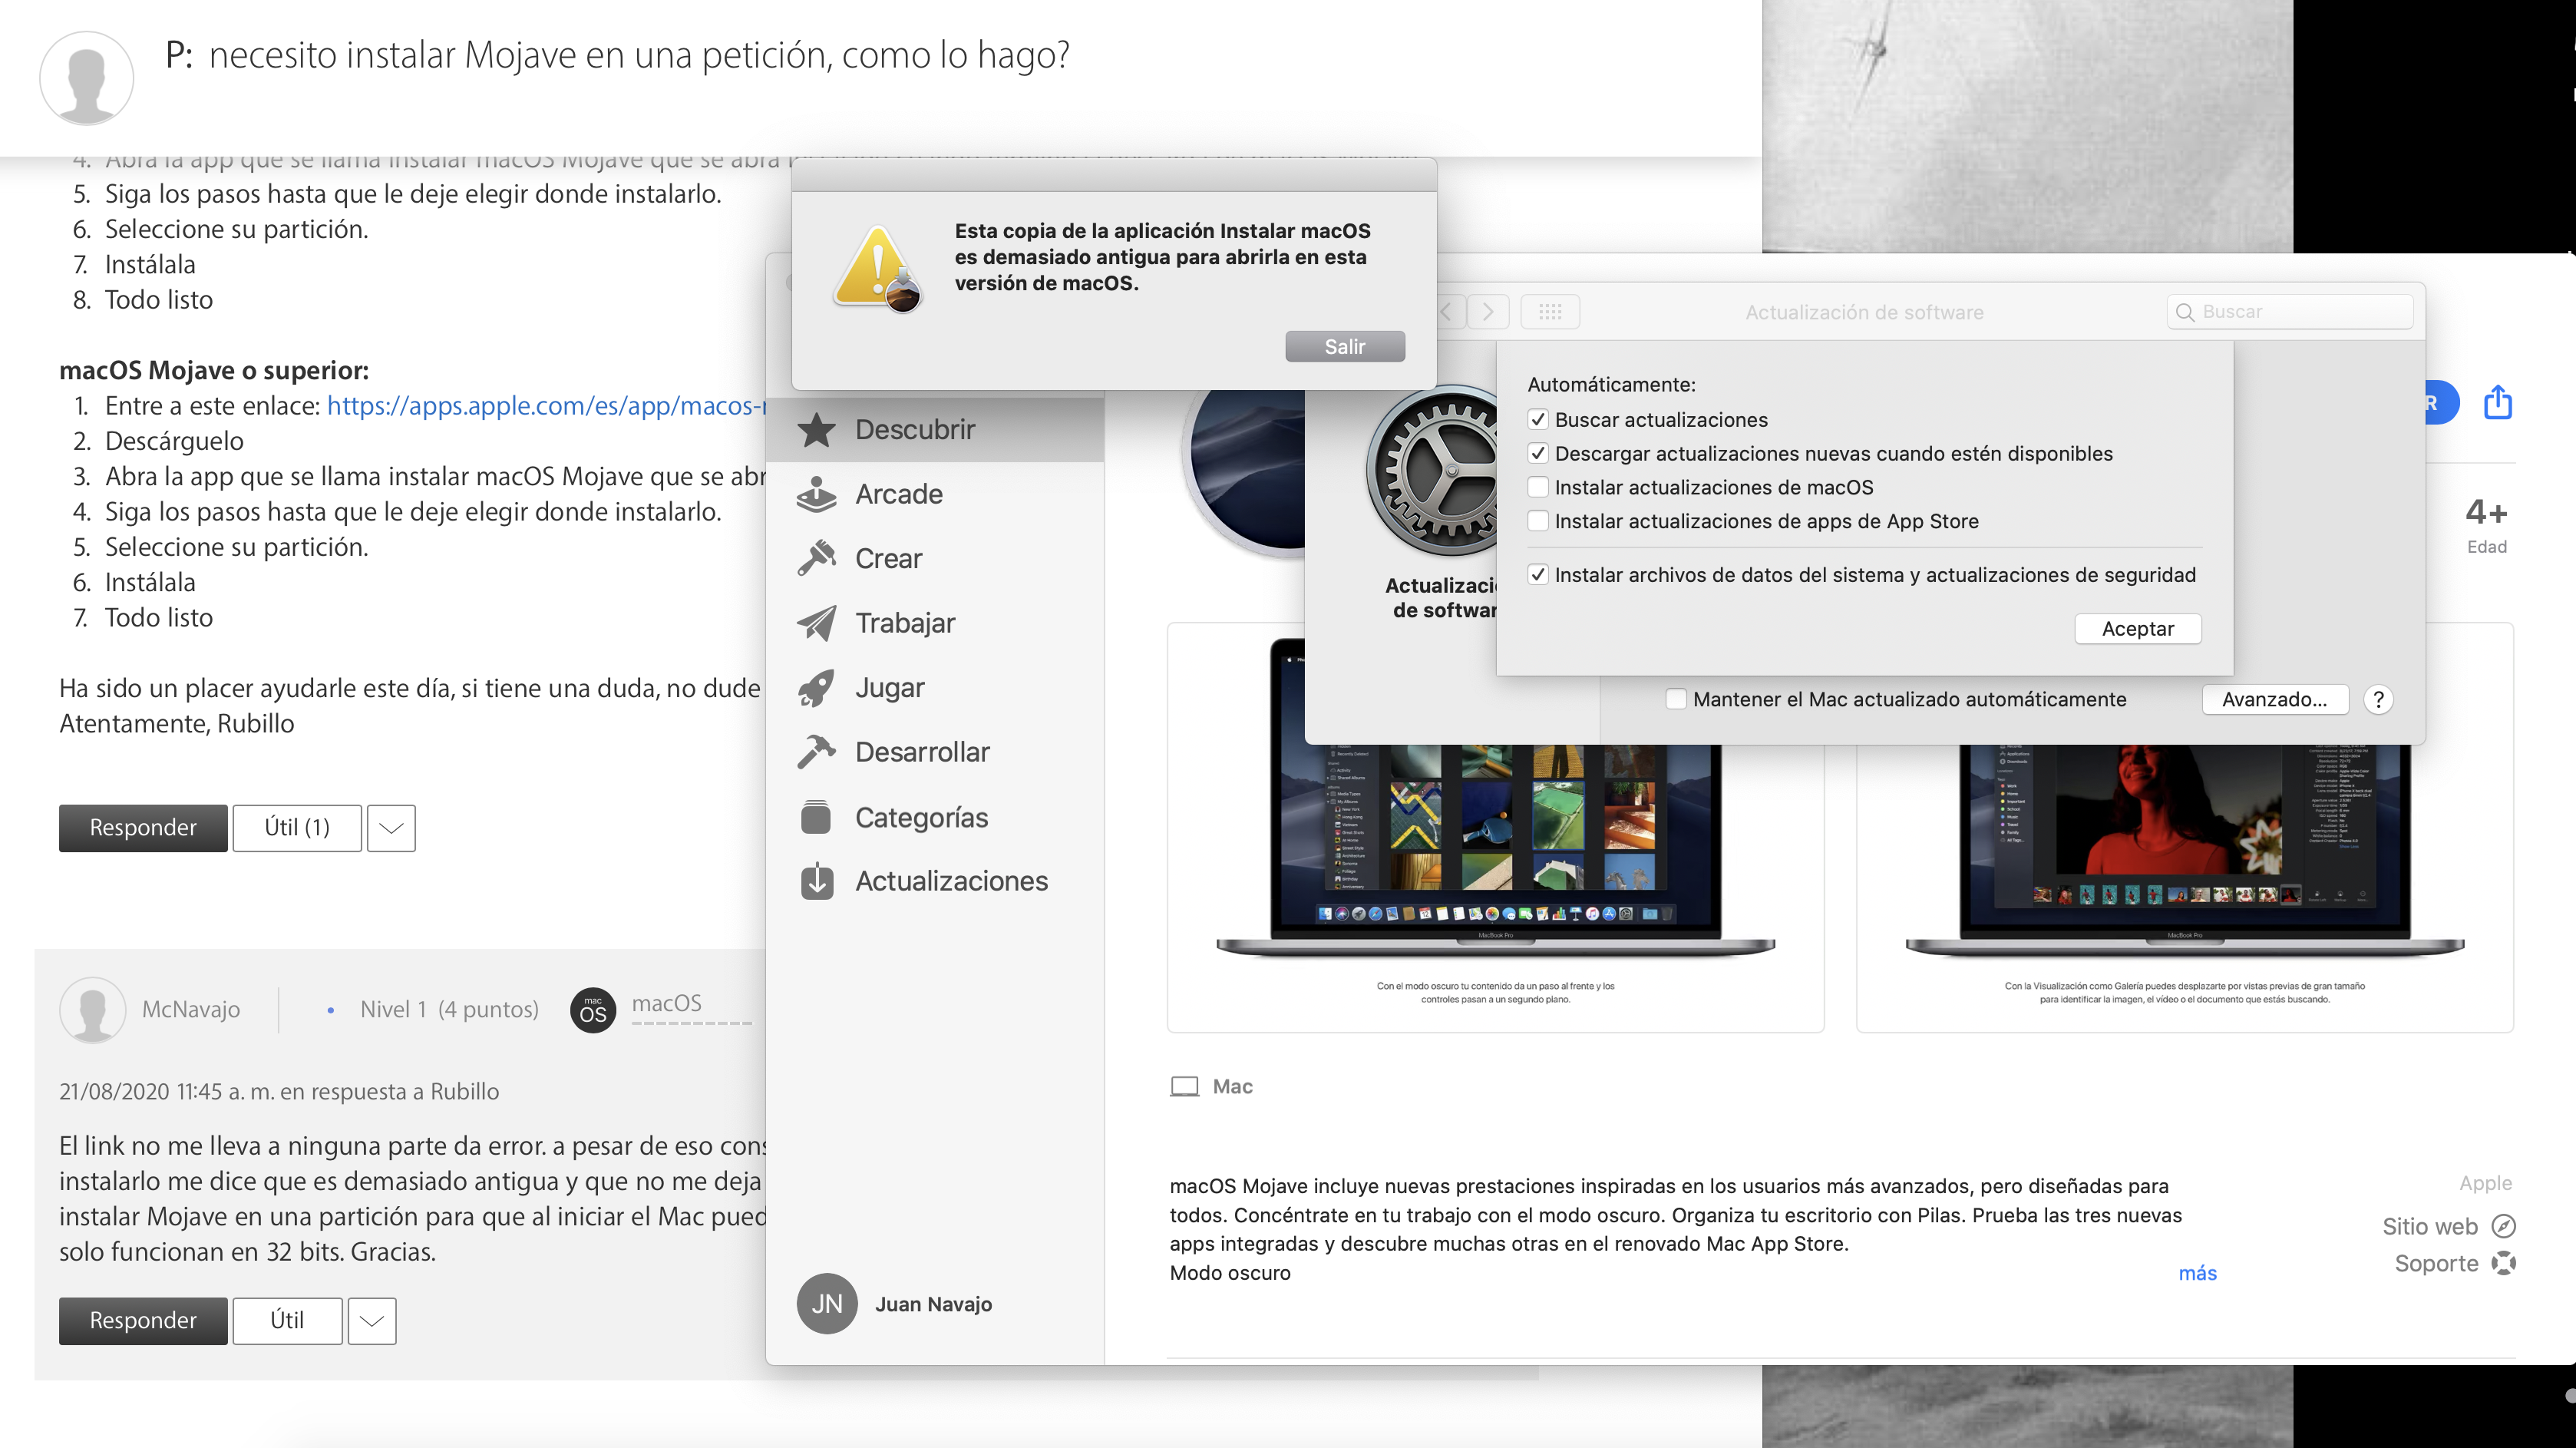Expand description with más link
The image size is (2576, 1448).
coord(2197,1273)
